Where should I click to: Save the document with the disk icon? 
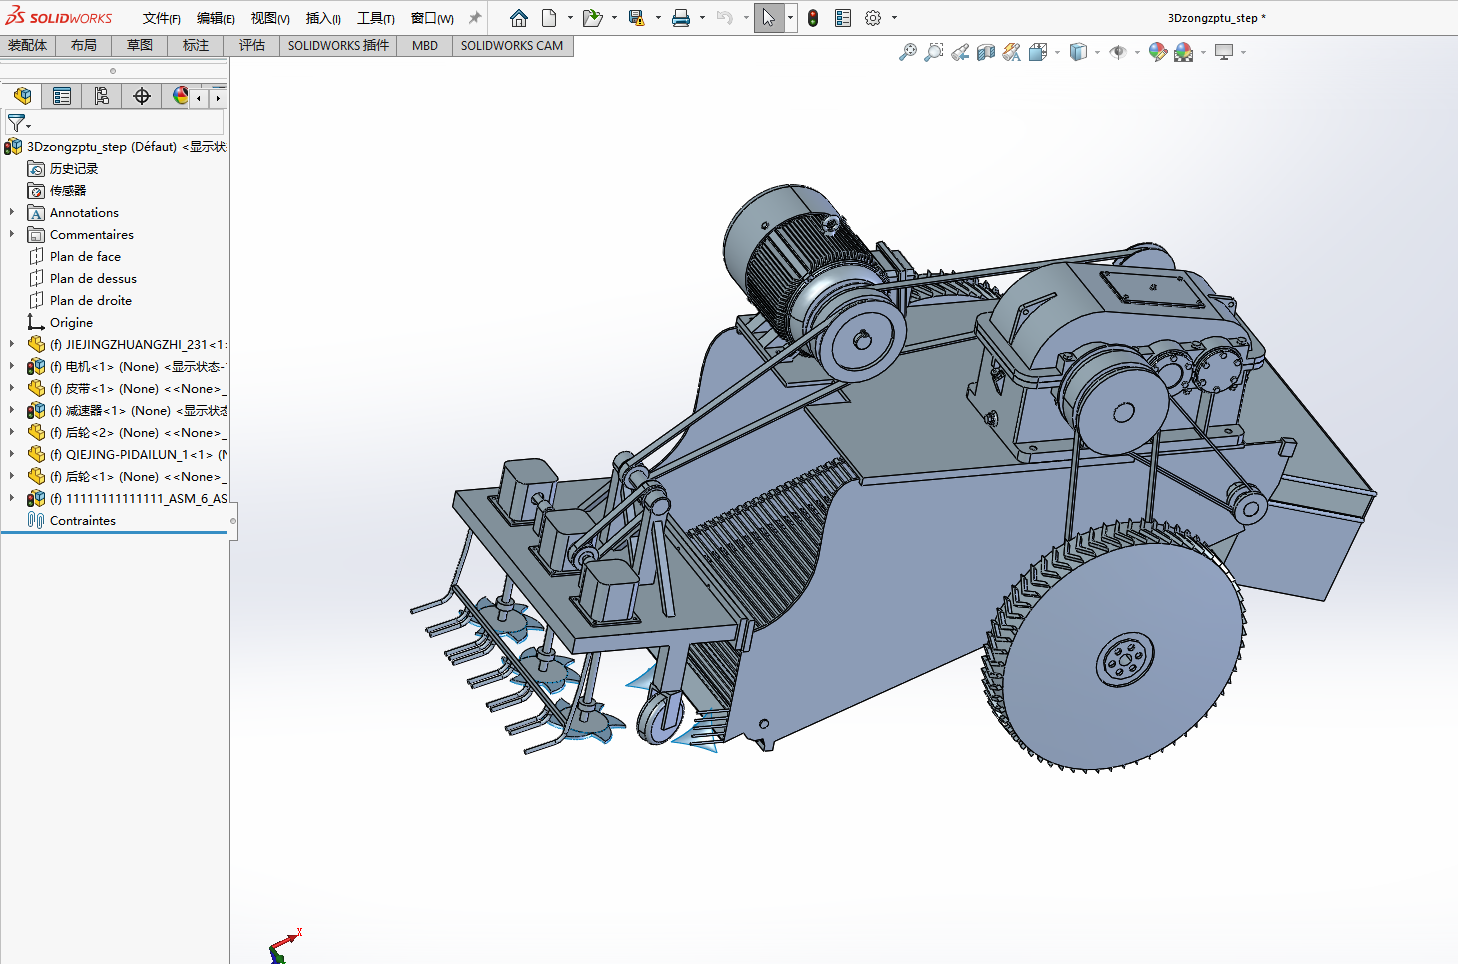tap(636, 18)
